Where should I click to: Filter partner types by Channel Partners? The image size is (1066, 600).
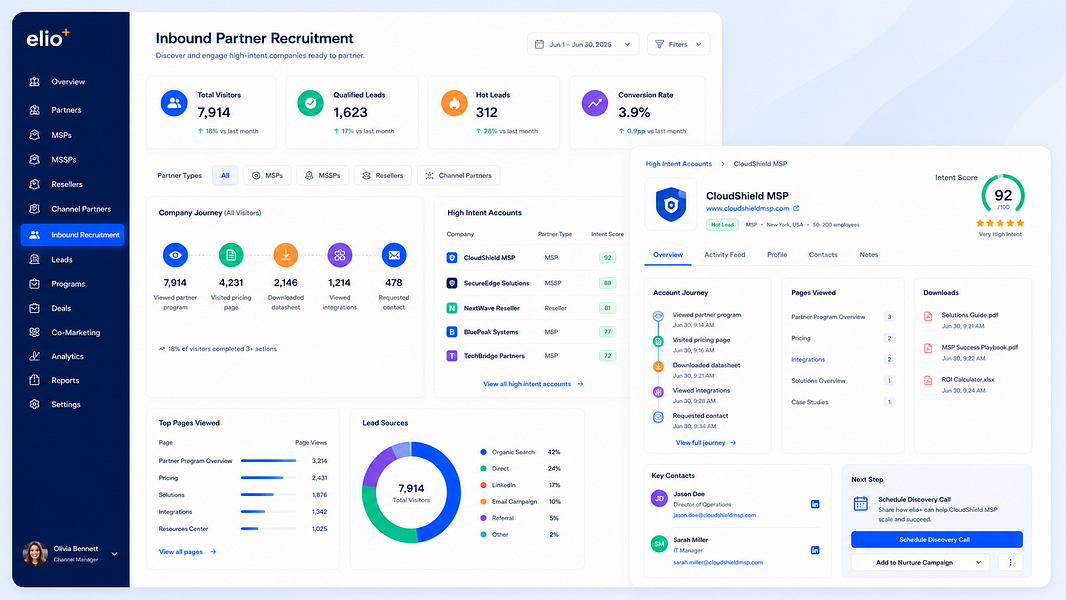click(x=458, y=175)
